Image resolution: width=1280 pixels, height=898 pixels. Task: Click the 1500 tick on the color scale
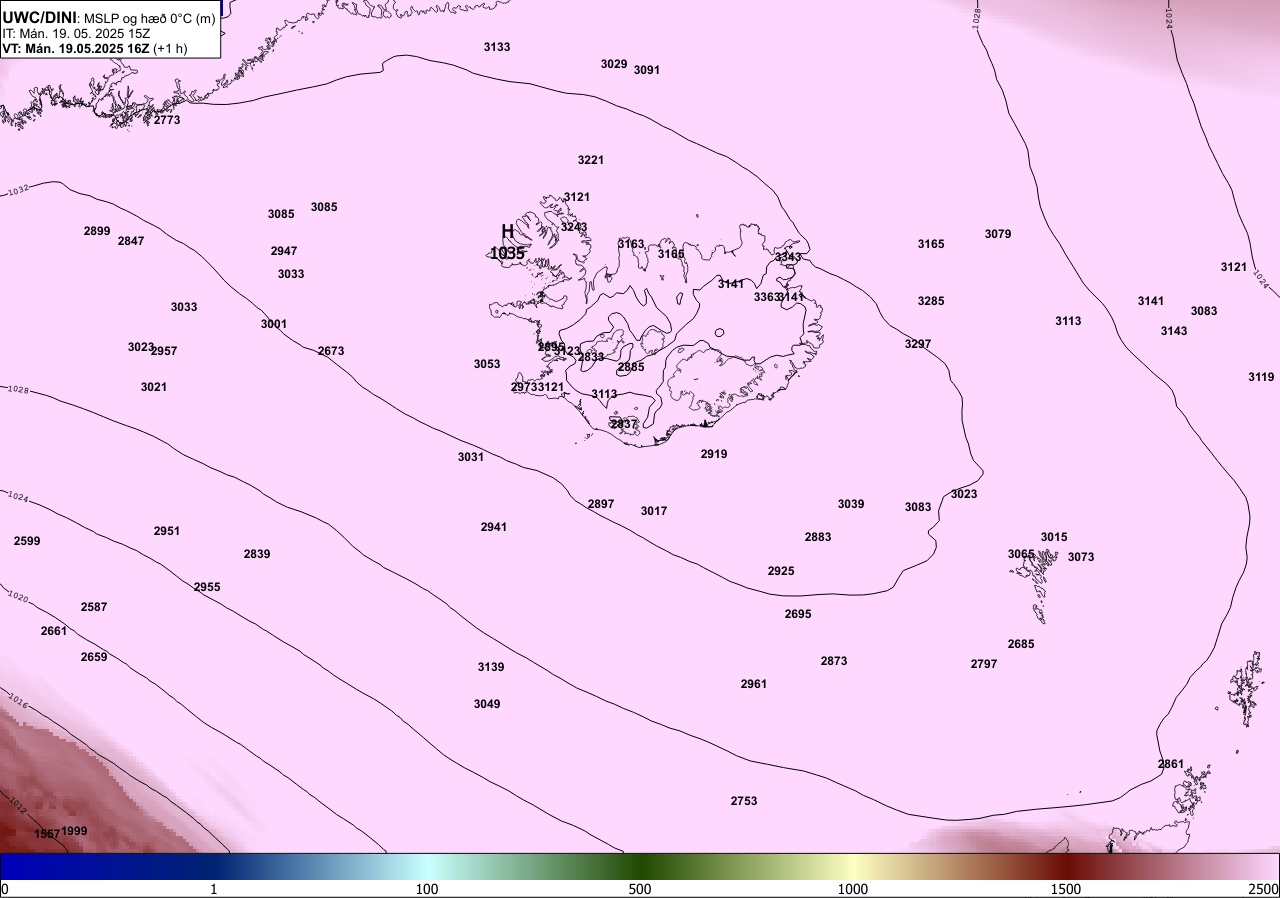(1066, 889)
